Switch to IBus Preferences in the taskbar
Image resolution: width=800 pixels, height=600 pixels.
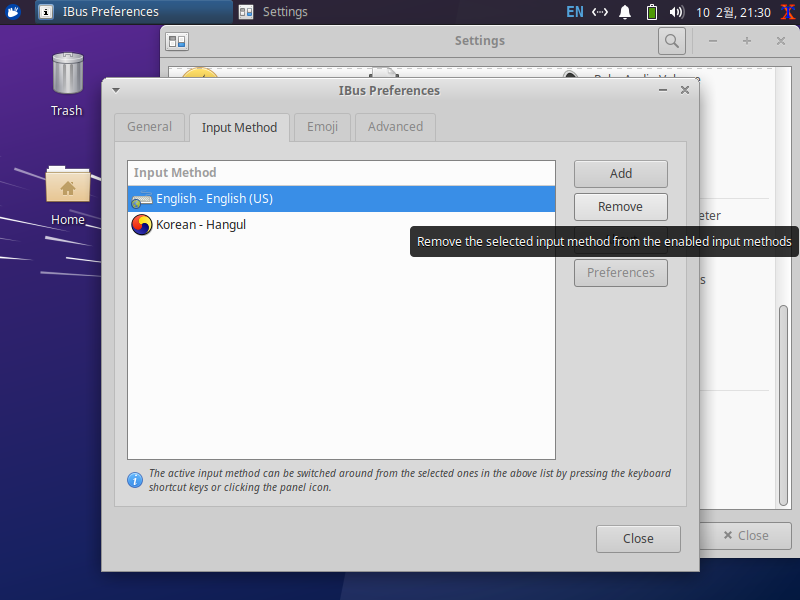pyautogui.click(x=134, y=12)
